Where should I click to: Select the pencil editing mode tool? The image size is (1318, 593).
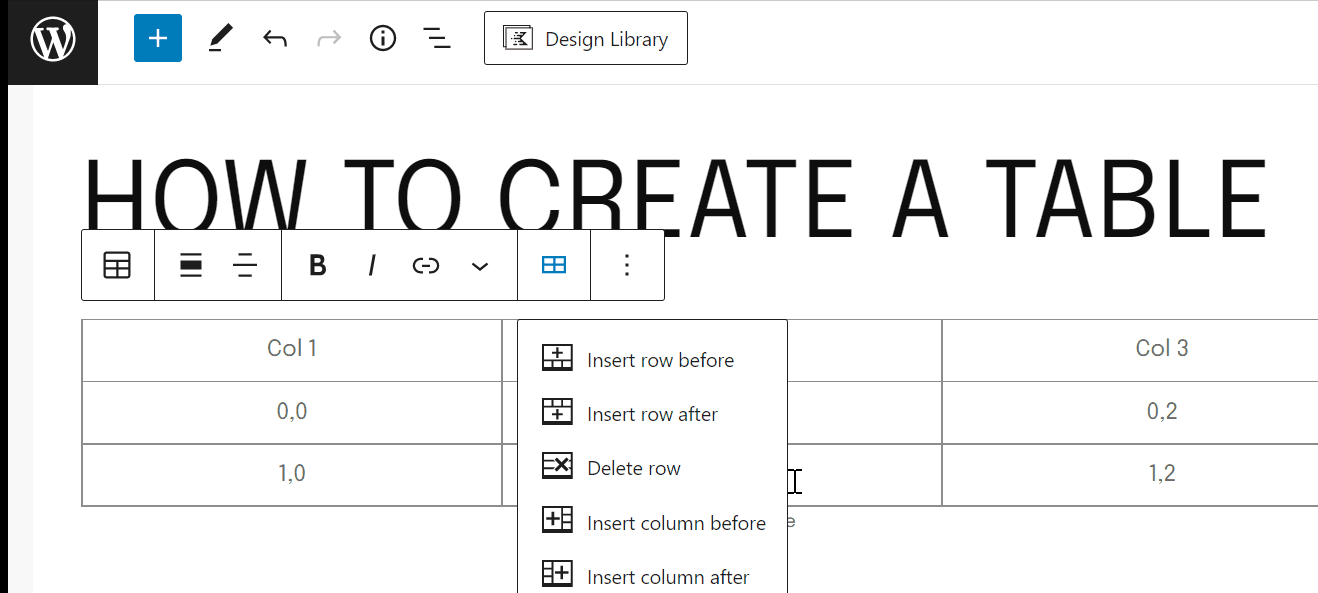(221, 38)
